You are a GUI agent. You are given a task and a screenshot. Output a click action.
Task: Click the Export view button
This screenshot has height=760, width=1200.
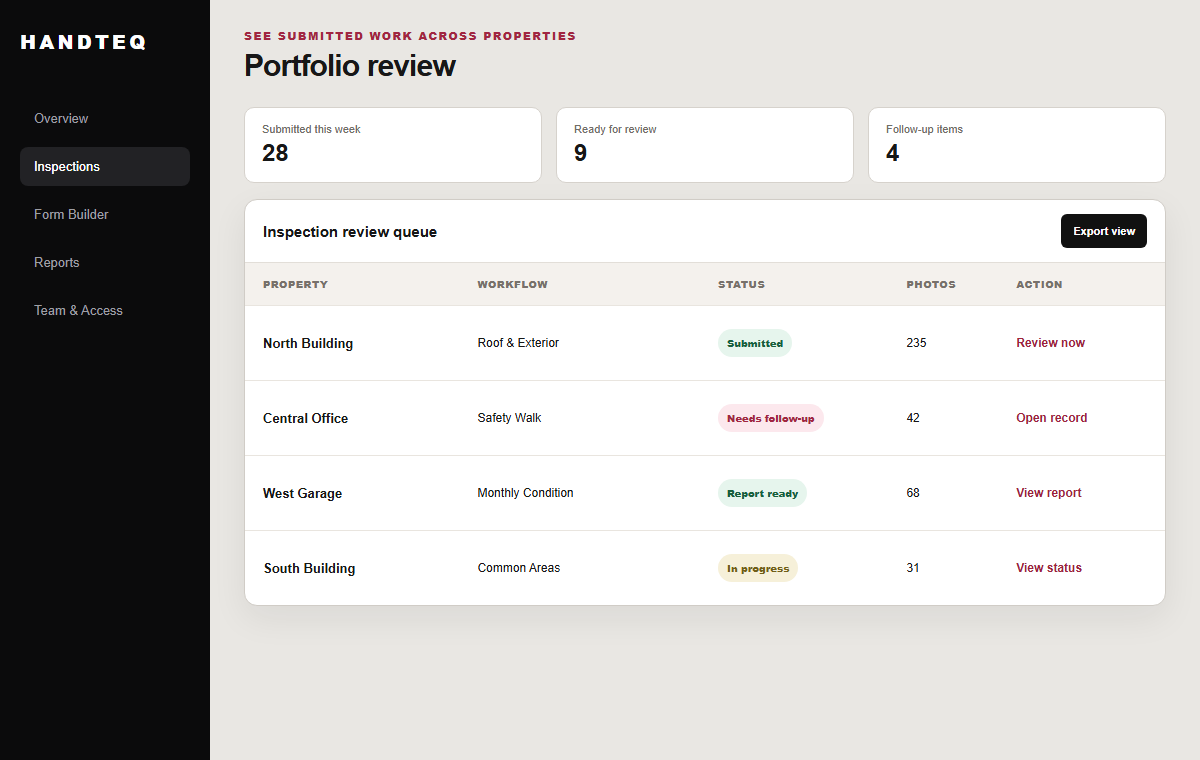tap(1104, 231)
